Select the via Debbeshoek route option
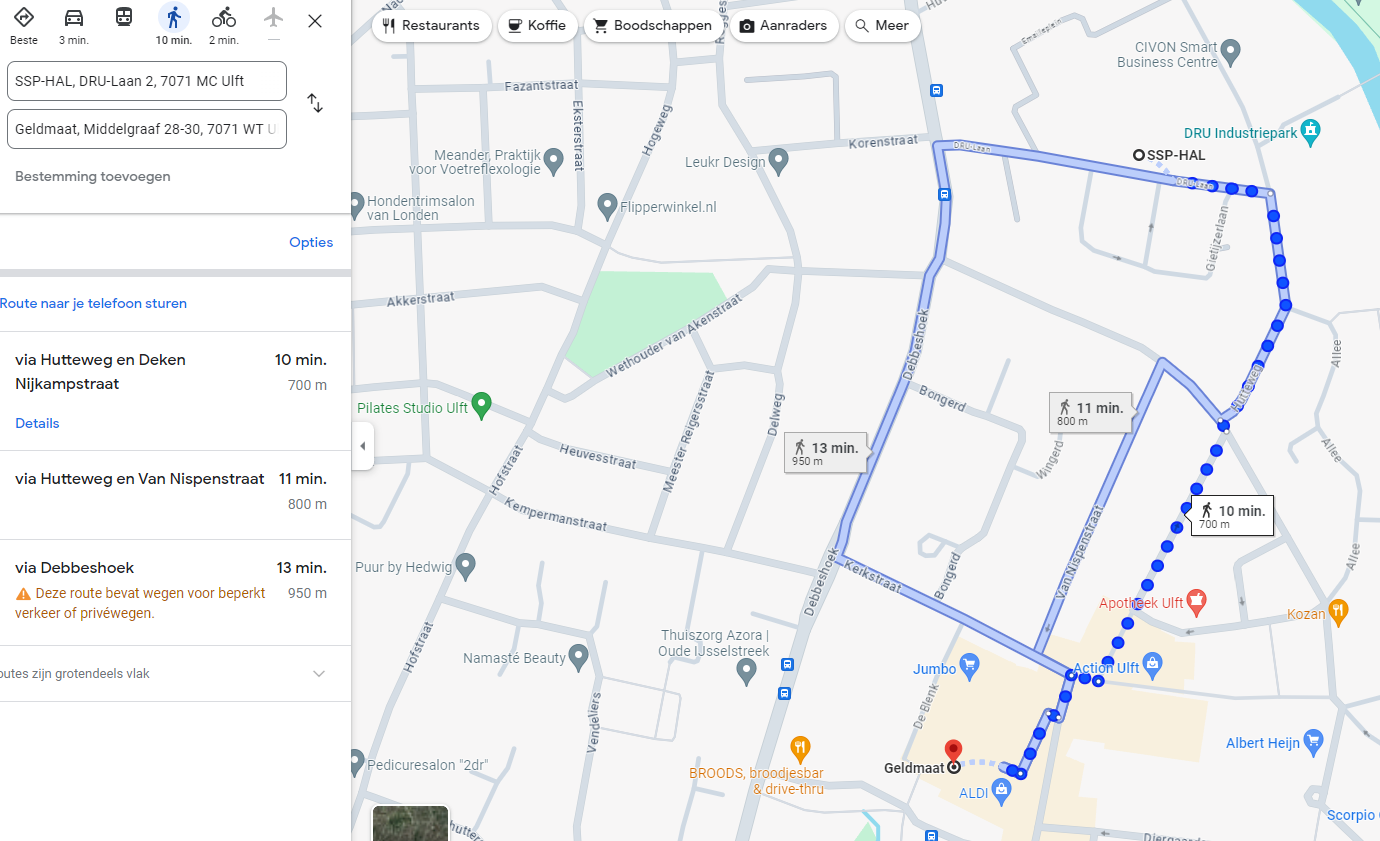 (x=175, y=592)
